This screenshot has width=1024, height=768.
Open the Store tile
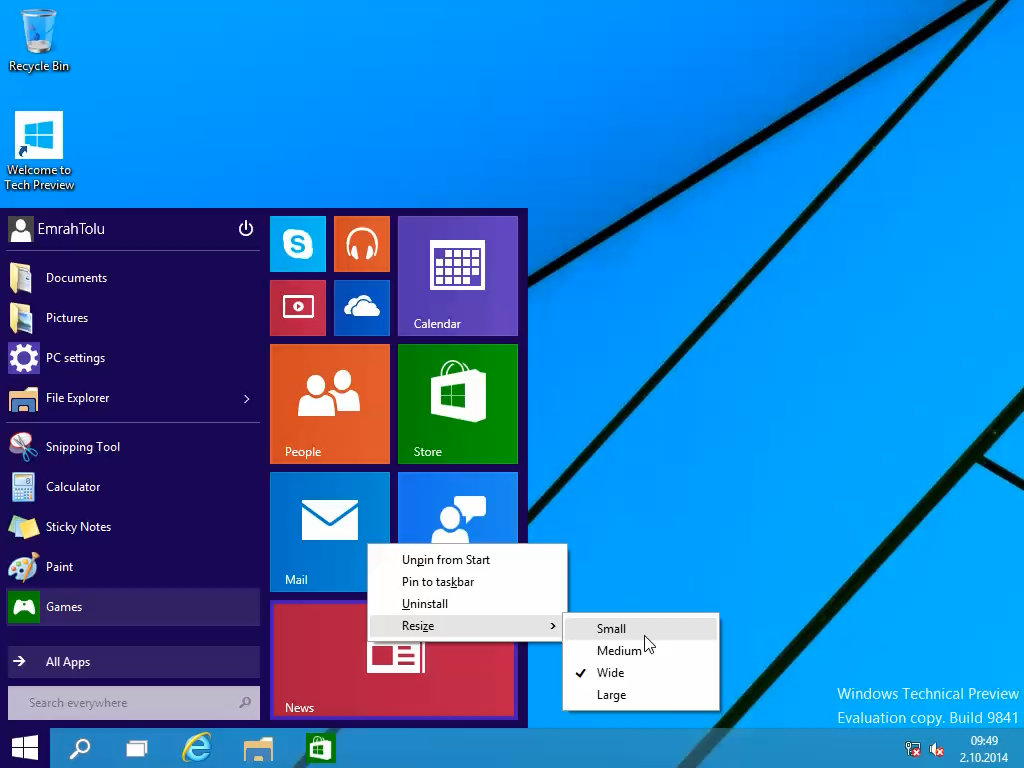pyautogui.click(x=458, y=404)
